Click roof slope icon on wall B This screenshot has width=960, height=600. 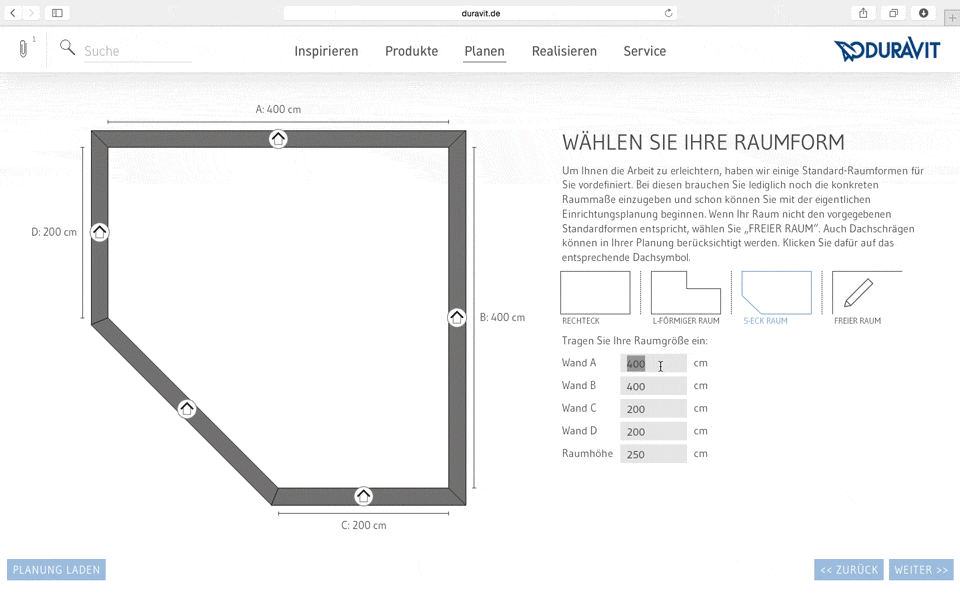457,317
